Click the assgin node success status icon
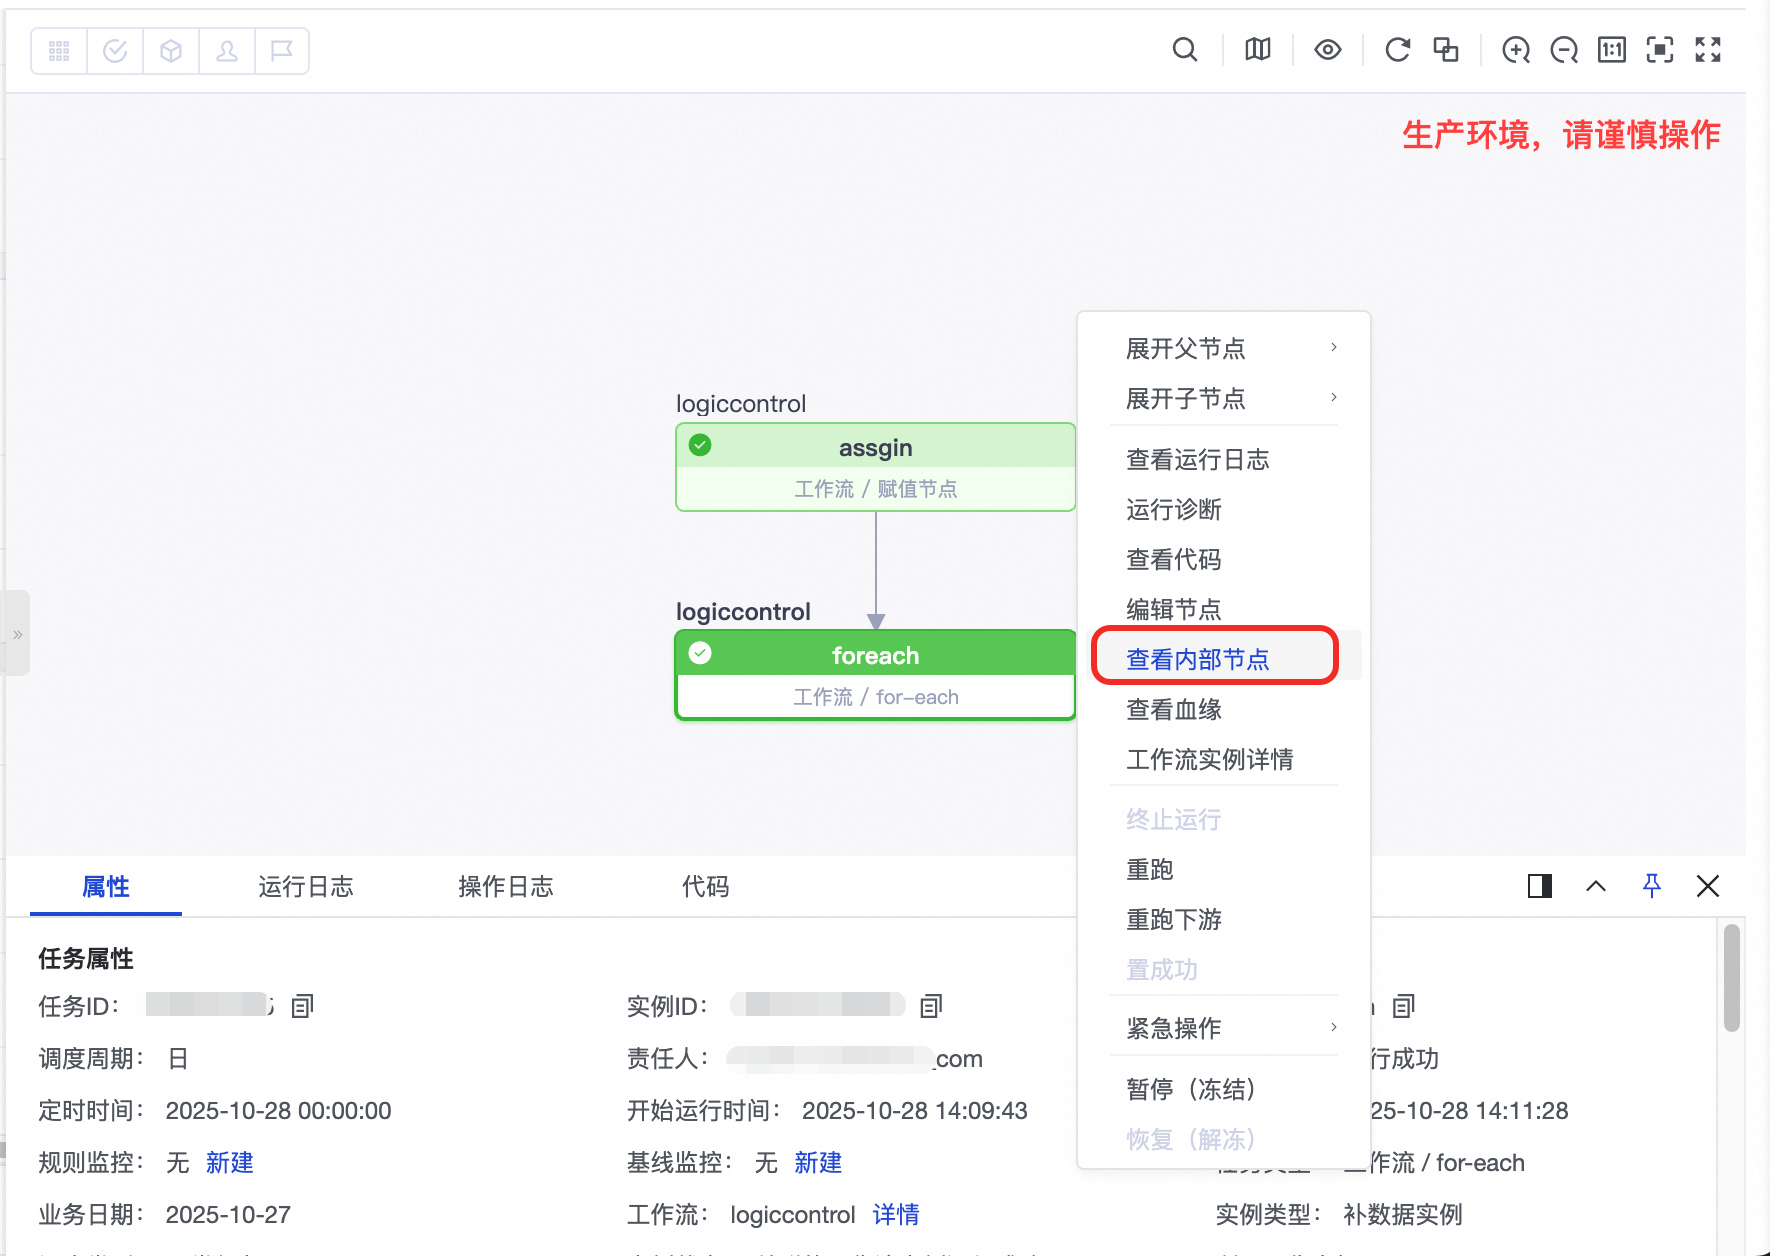Screen dimensions: 1770x1256 (700, 445)
